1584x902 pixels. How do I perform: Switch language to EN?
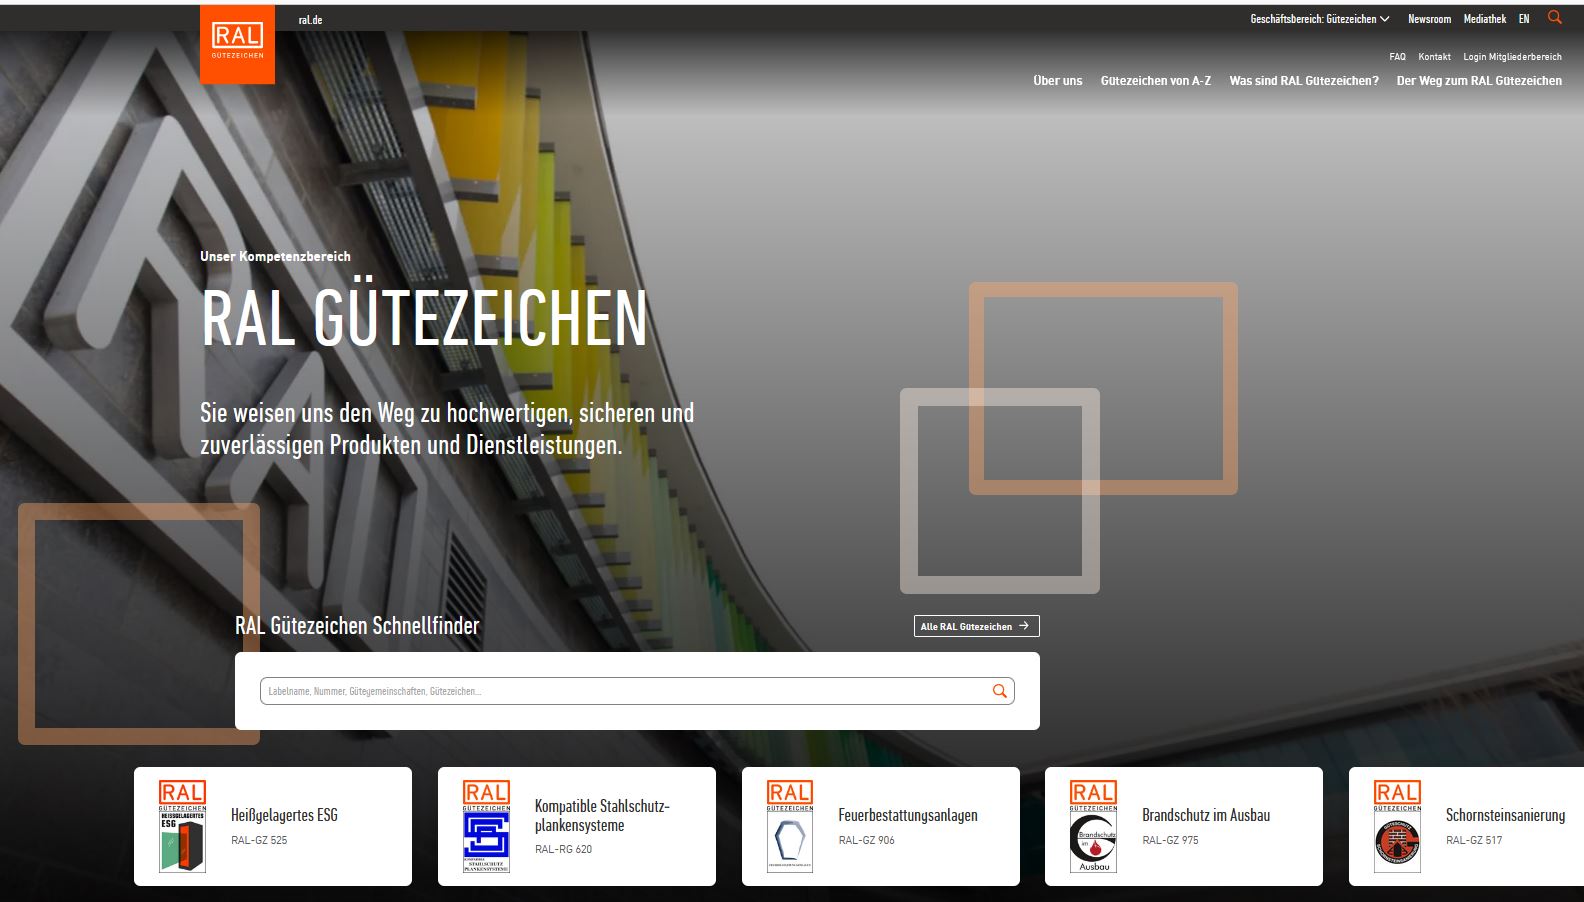point(1523,19)
